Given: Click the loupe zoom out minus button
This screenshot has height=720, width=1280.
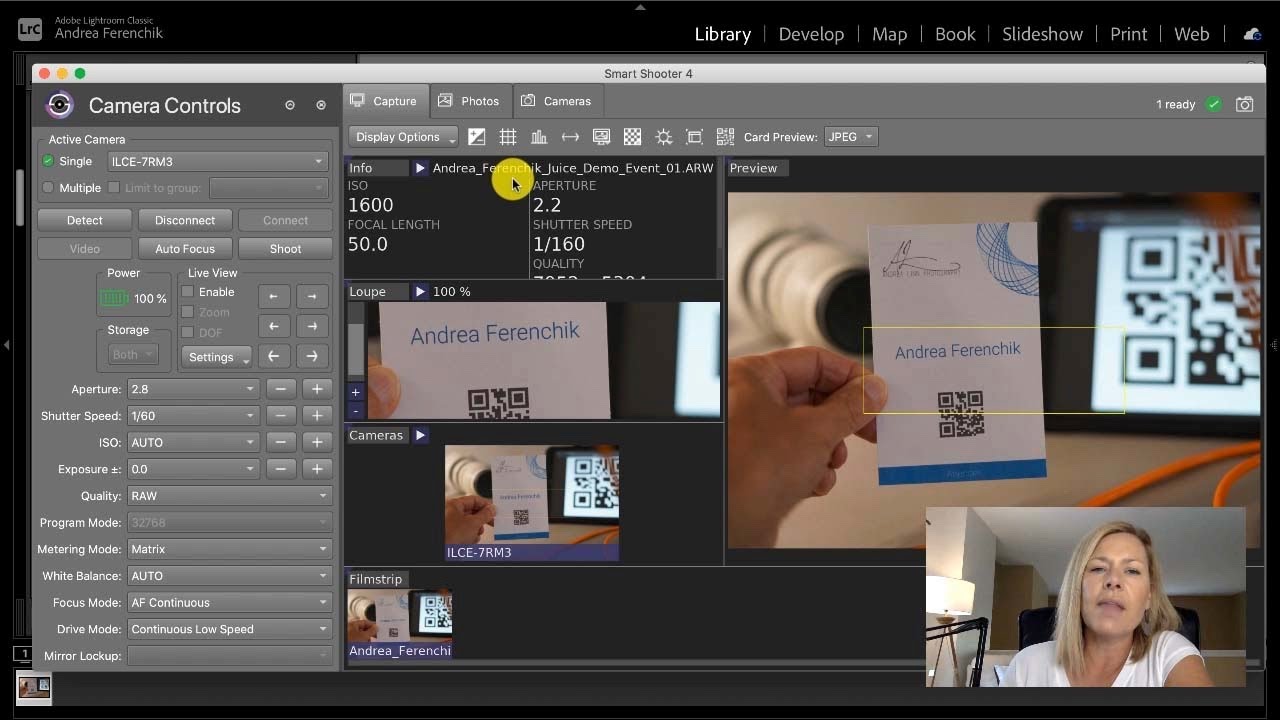Looking at the screenshot, I should pos(355,410).
